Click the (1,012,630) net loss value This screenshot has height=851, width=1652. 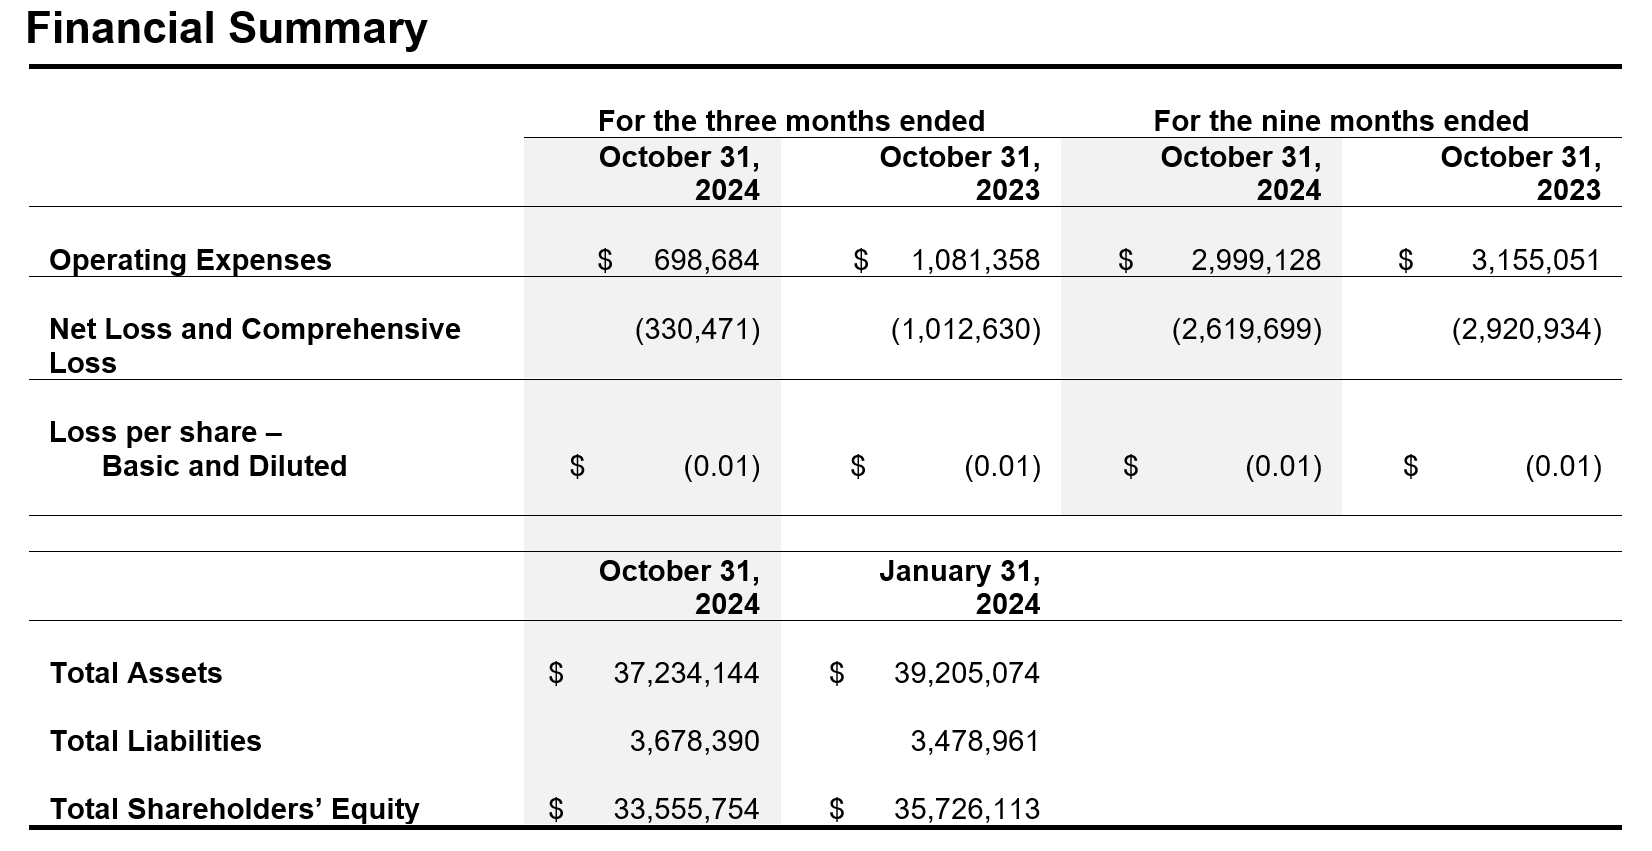(965, 329)
